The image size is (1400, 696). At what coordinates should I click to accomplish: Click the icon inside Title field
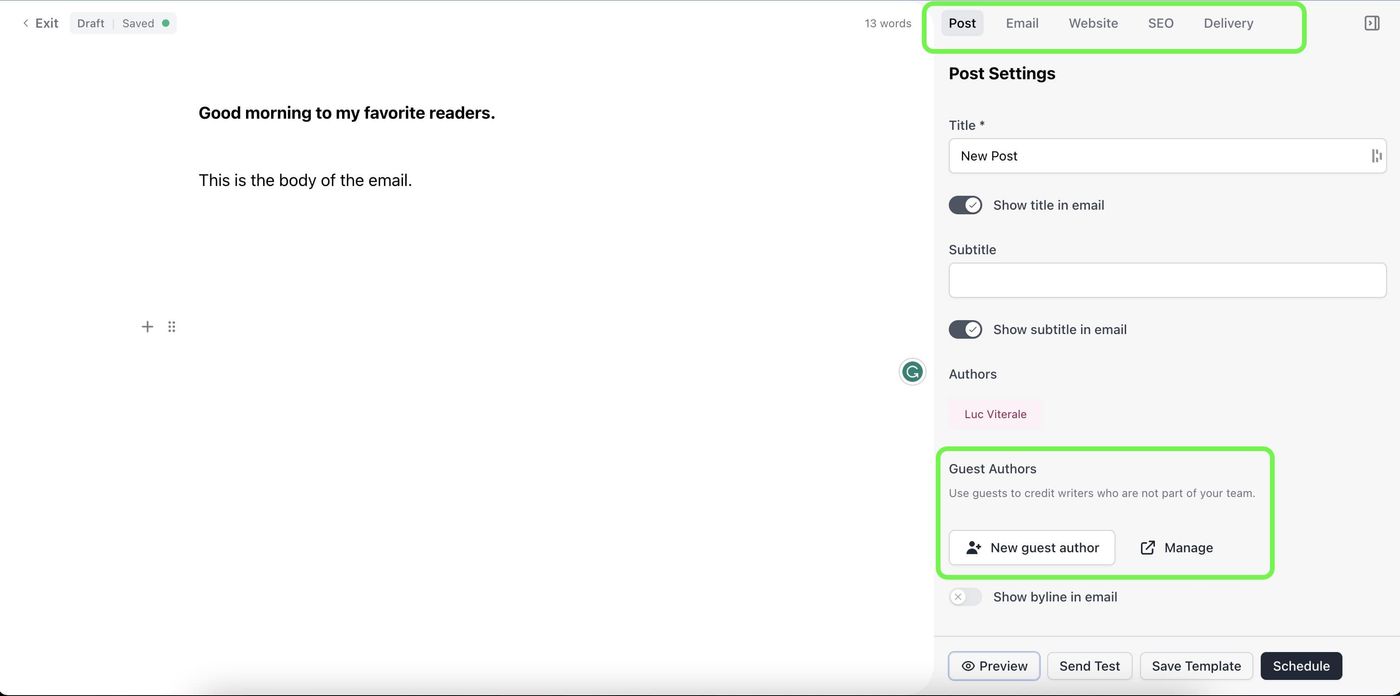tap(1376, 156)
